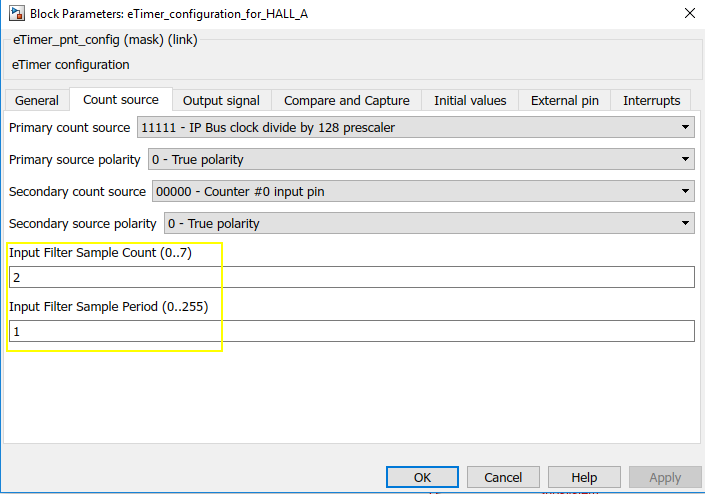Viewport: 705px width, 494px height.
Task: Open the Initial values tab
Action: 470,100
